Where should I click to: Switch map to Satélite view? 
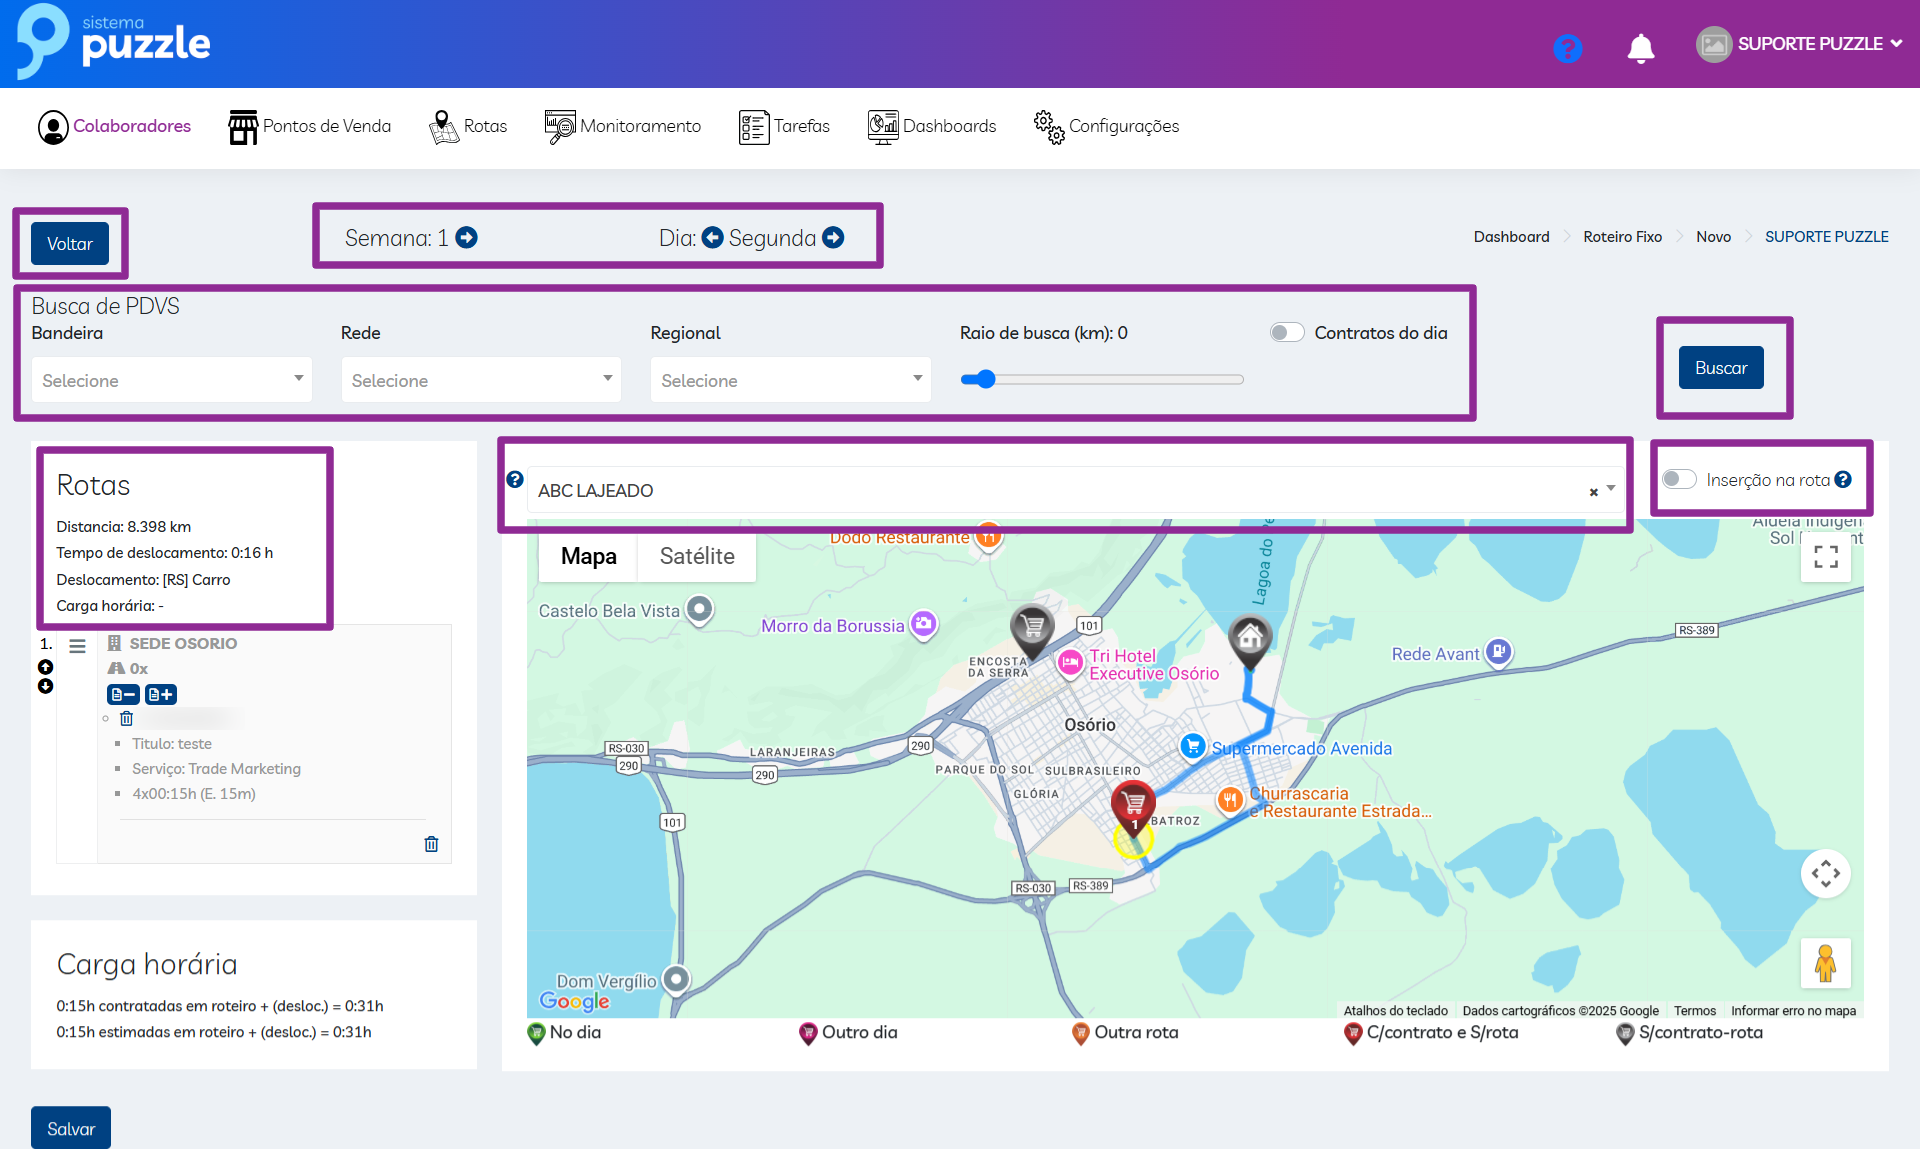696,556
